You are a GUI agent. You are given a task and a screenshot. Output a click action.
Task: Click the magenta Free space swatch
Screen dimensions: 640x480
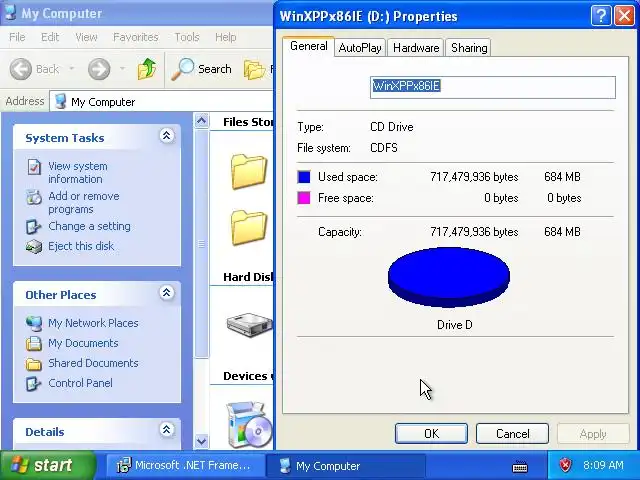pyautogui.click(x=304, y=198)
